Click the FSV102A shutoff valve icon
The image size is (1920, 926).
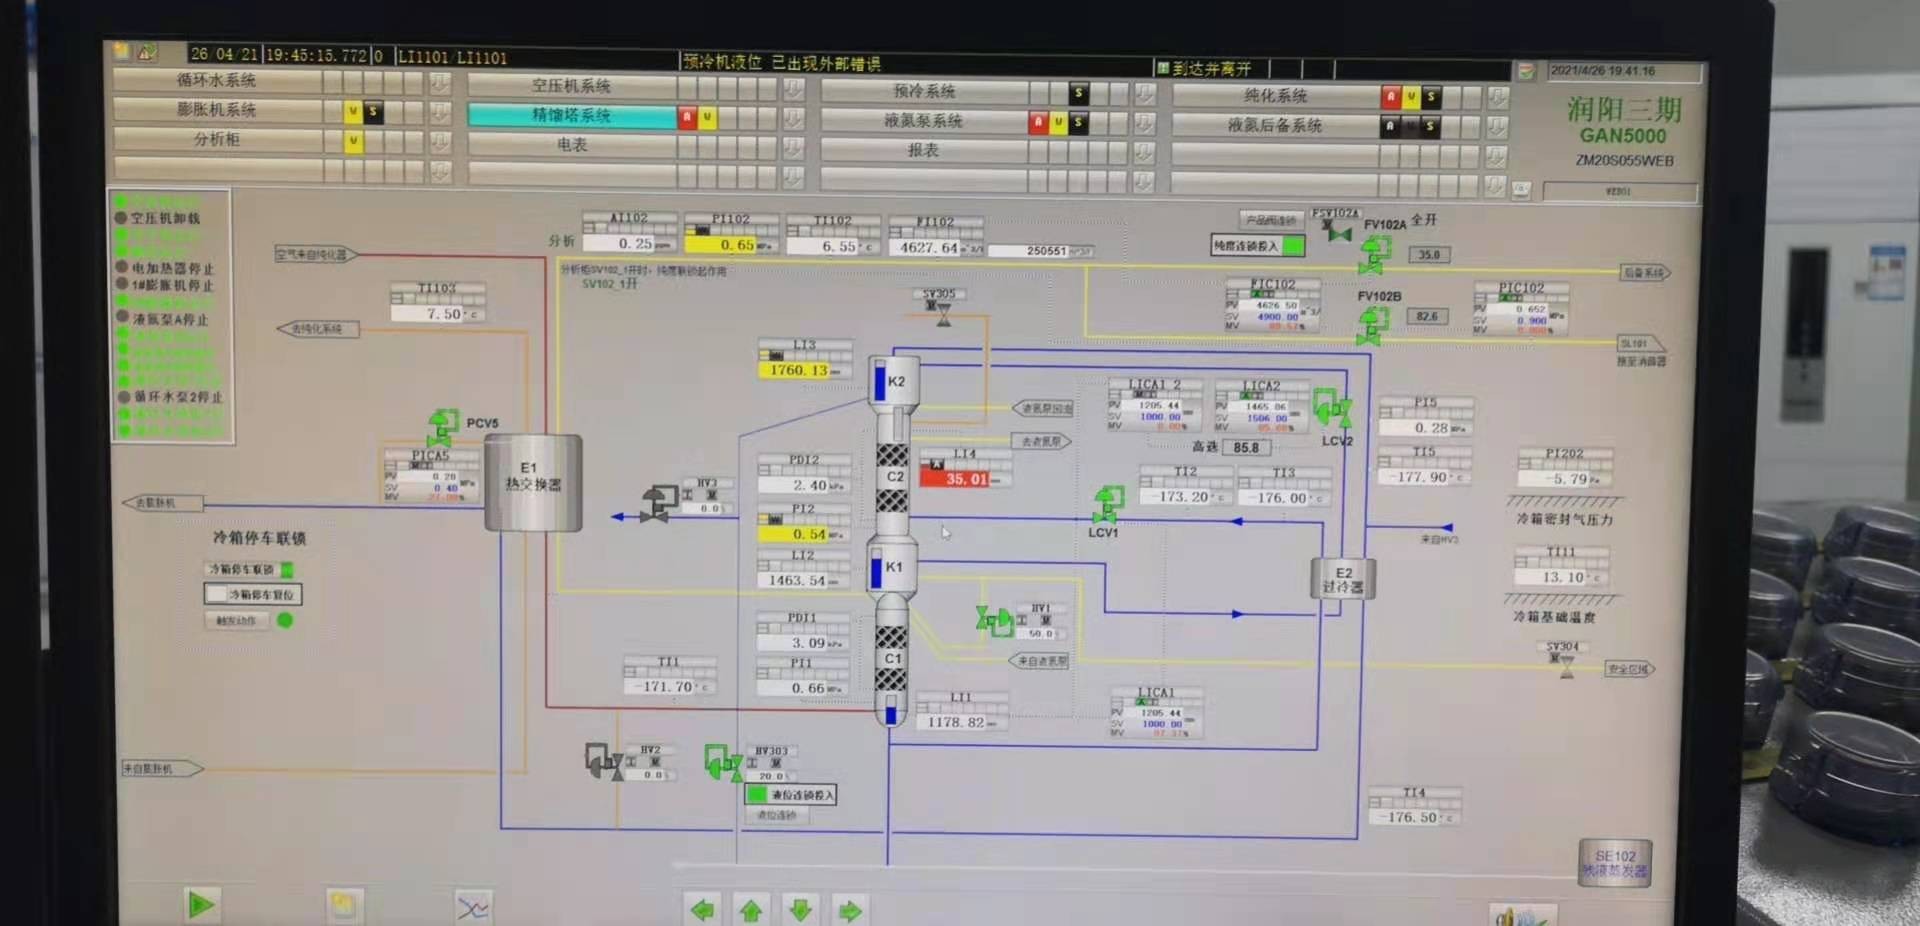(x=1337, y=230)
